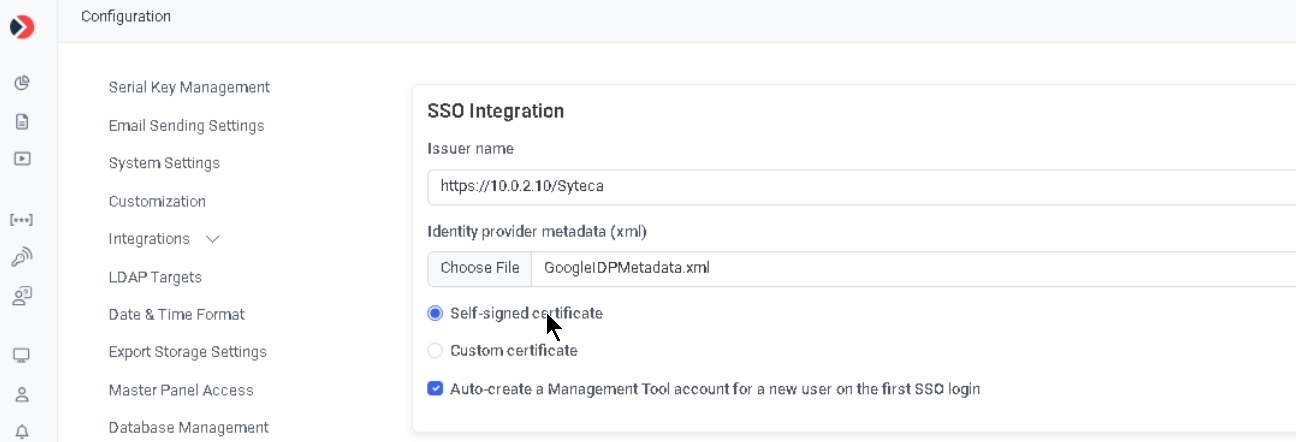Open the user person icon in sidebar
1296x442 pixels.
pyautogui.click(x=22, y=394)
